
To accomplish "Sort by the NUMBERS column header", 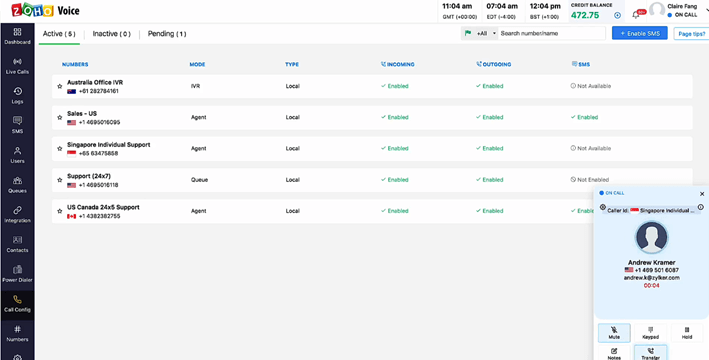I will click(75, 64).
